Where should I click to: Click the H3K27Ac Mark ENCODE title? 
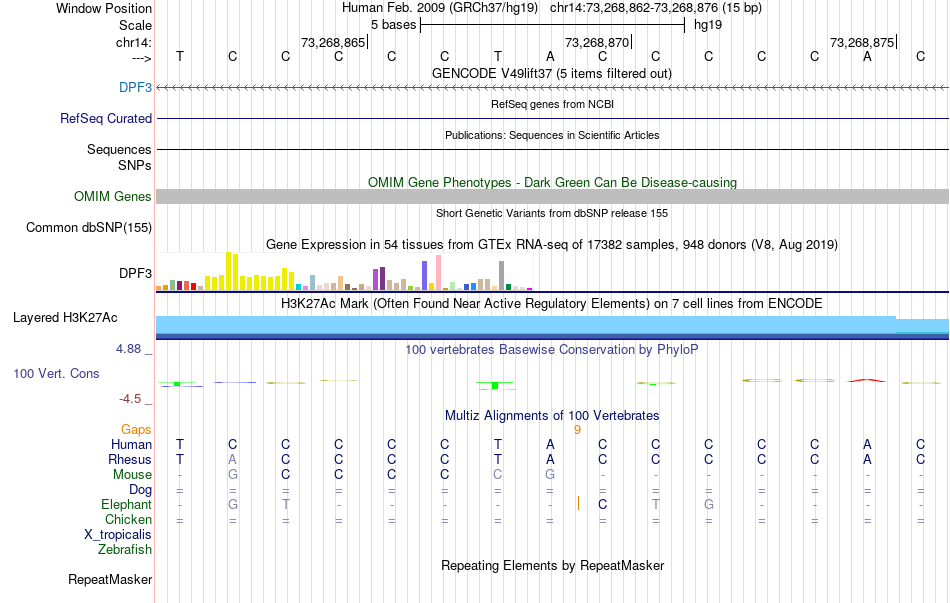pyautogui.click(x=552, y=304)
